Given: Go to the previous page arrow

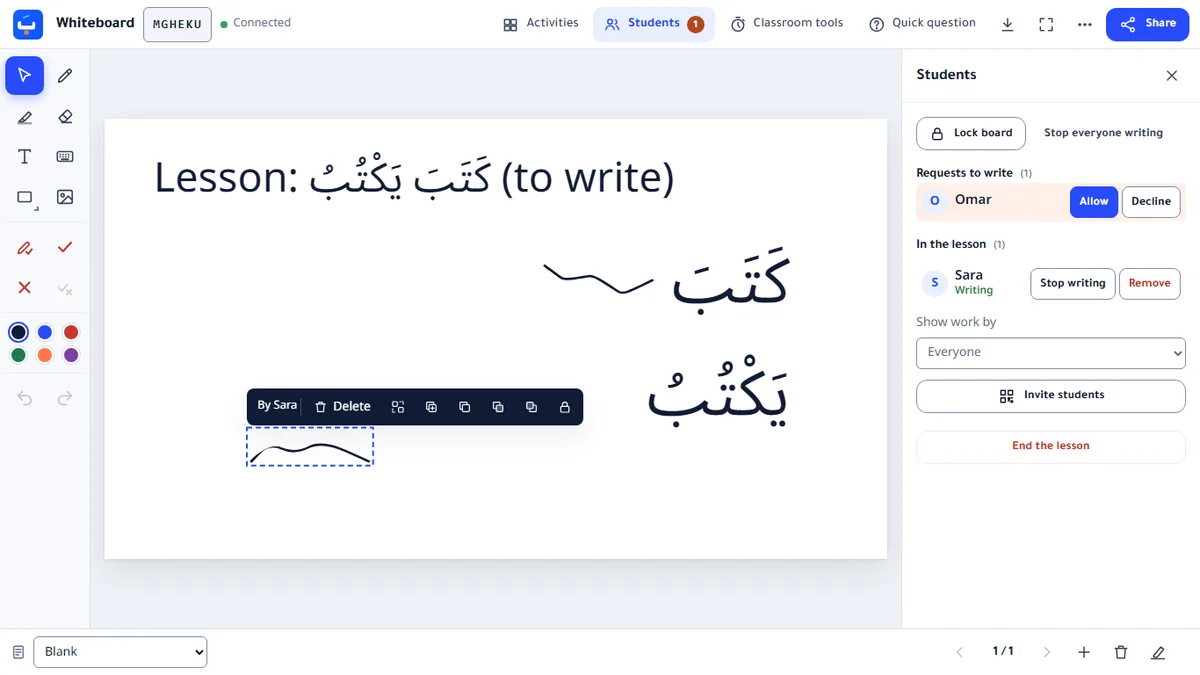Looking at the screenshot, I should [960, 652].
